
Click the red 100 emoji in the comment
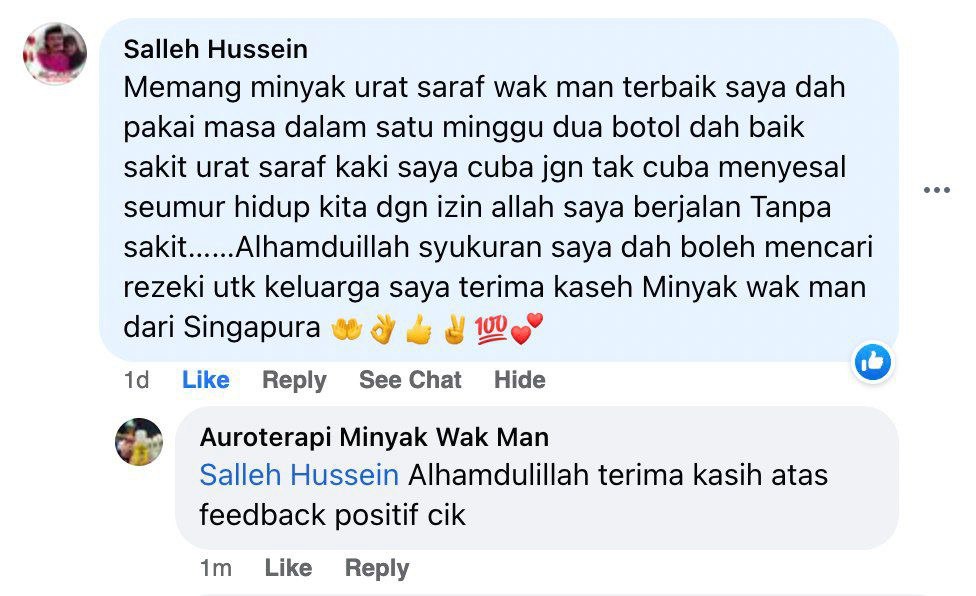point(492,328)
